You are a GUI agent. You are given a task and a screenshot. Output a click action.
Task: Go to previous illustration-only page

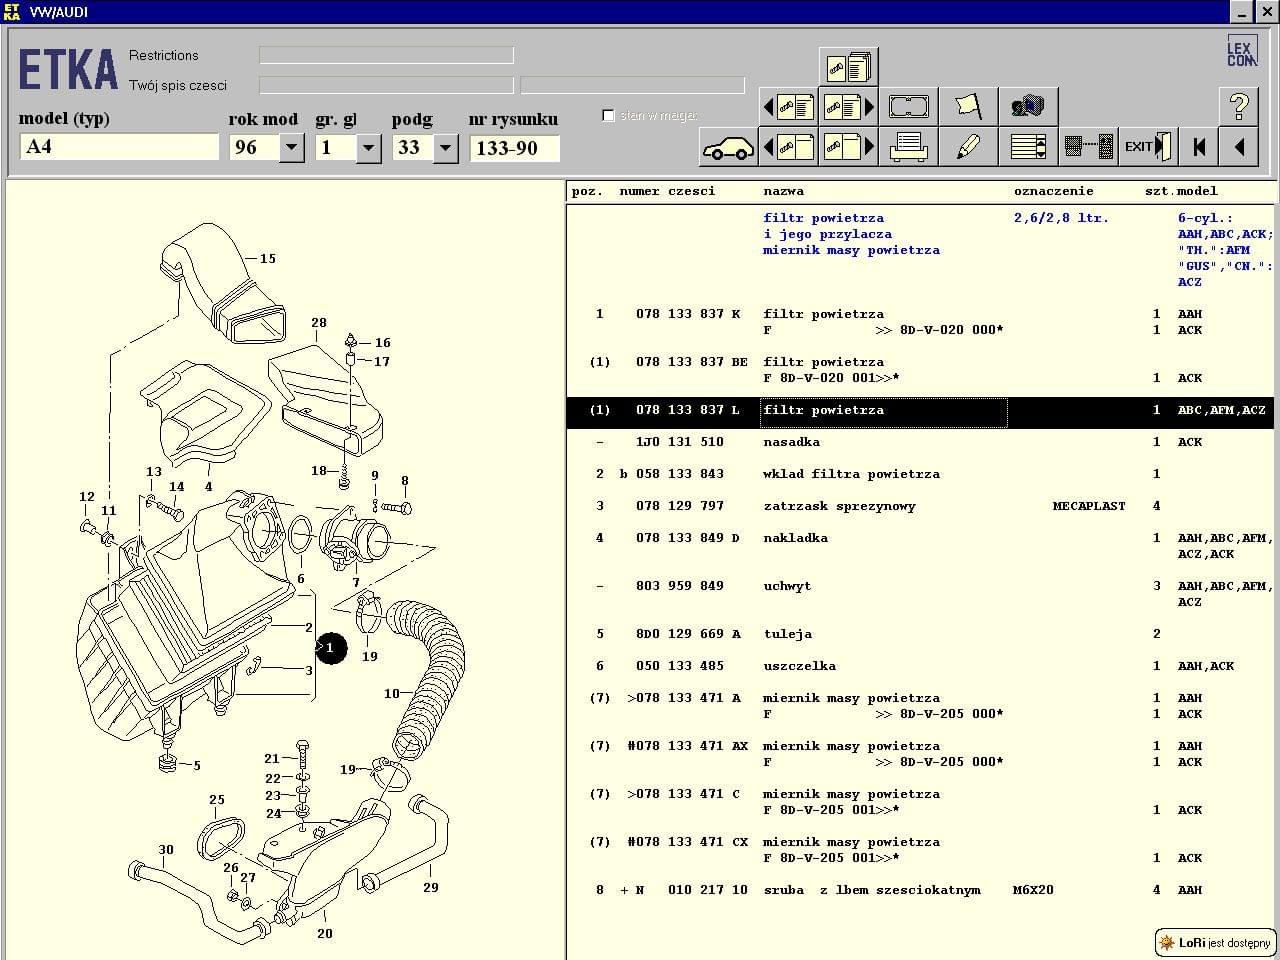(789, 147)
